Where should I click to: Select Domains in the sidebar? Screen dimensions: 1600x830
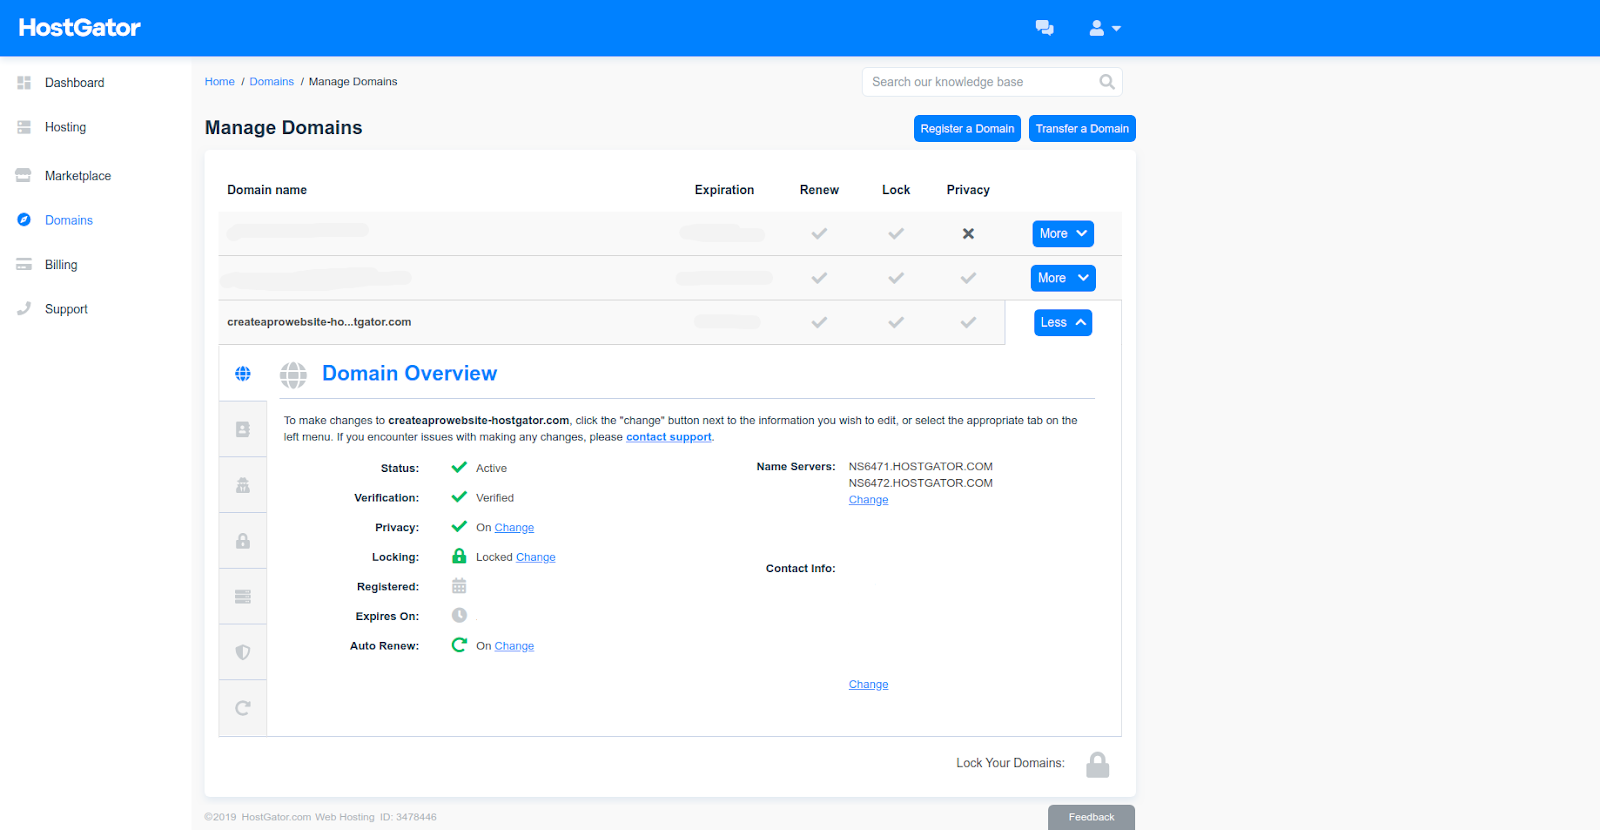(x=69, y=220)
